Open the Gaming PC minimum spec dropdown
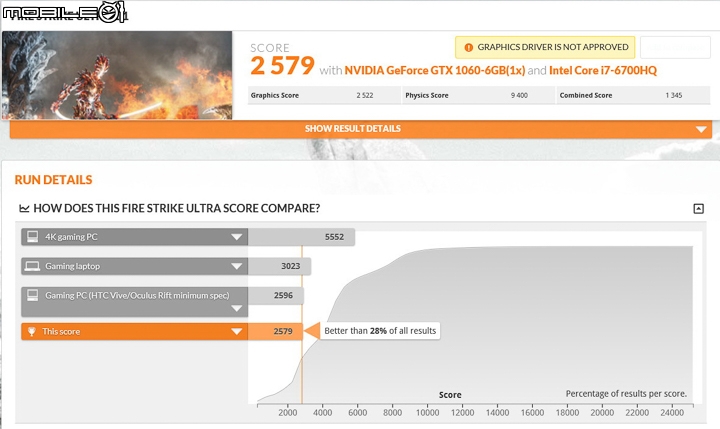 coord(236,308)
